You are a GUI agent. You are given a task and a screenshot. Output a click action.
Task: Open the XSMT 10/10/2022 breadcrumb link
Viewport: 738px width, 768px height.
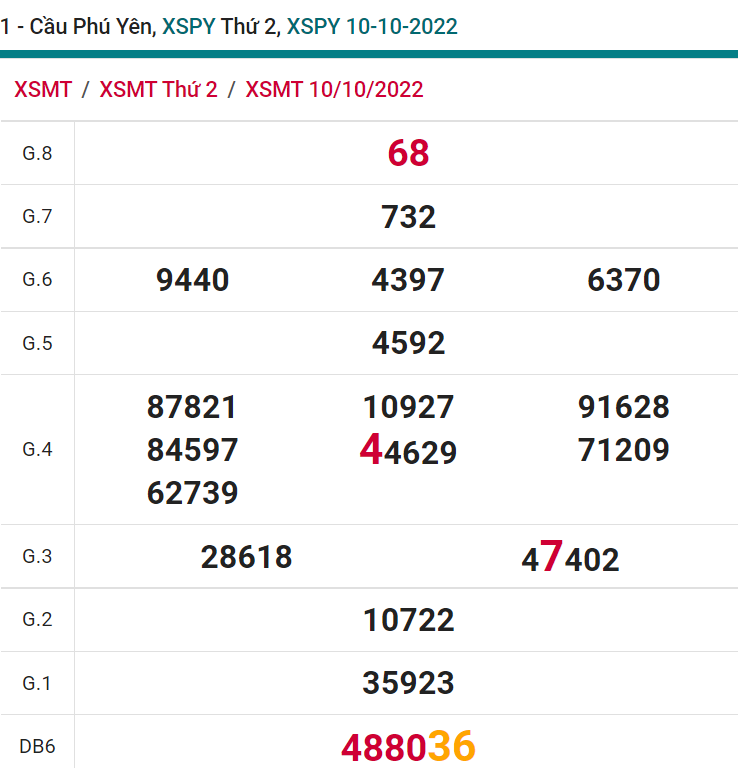click(334, 89)
